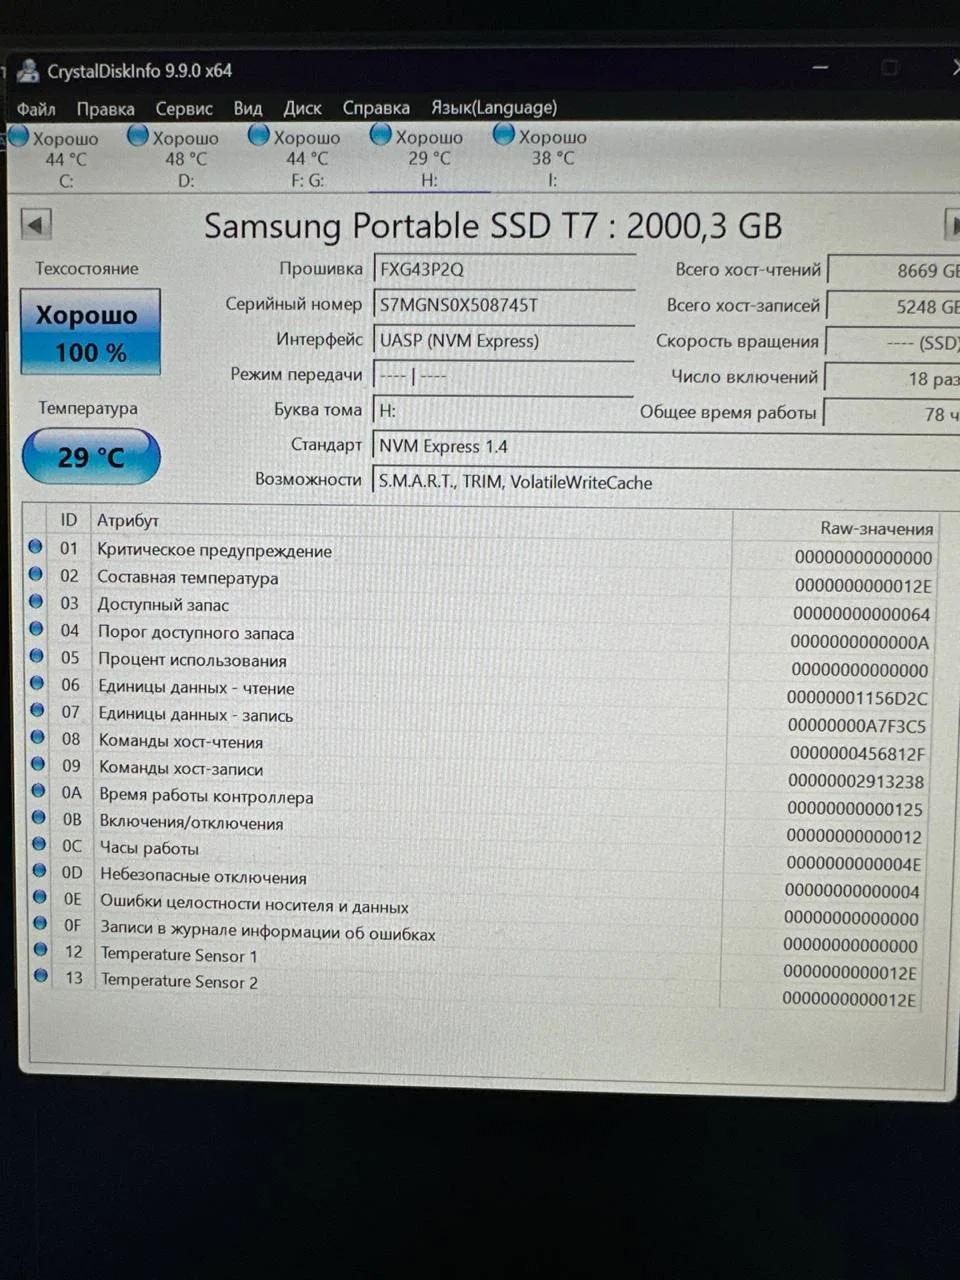Click status dot for Единицы данных - чтение
The height and width of the screenshot is (1280, 960).
[x=37, y=683]
